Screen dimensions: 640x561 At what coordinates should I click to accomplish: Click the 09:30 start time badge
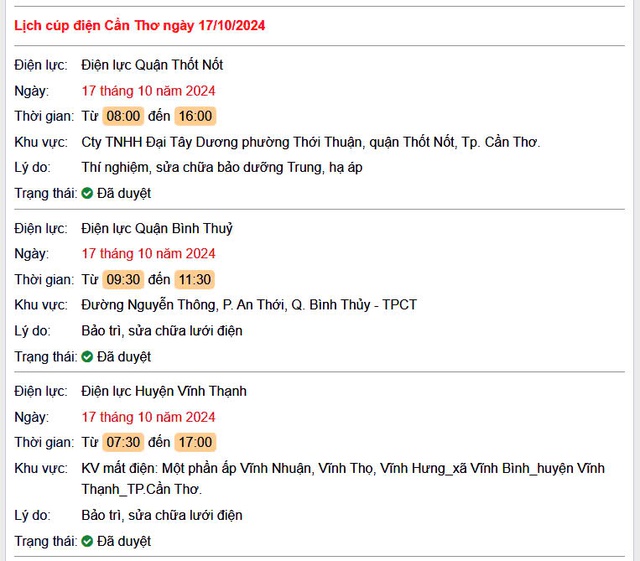click(x=123, y=280)
